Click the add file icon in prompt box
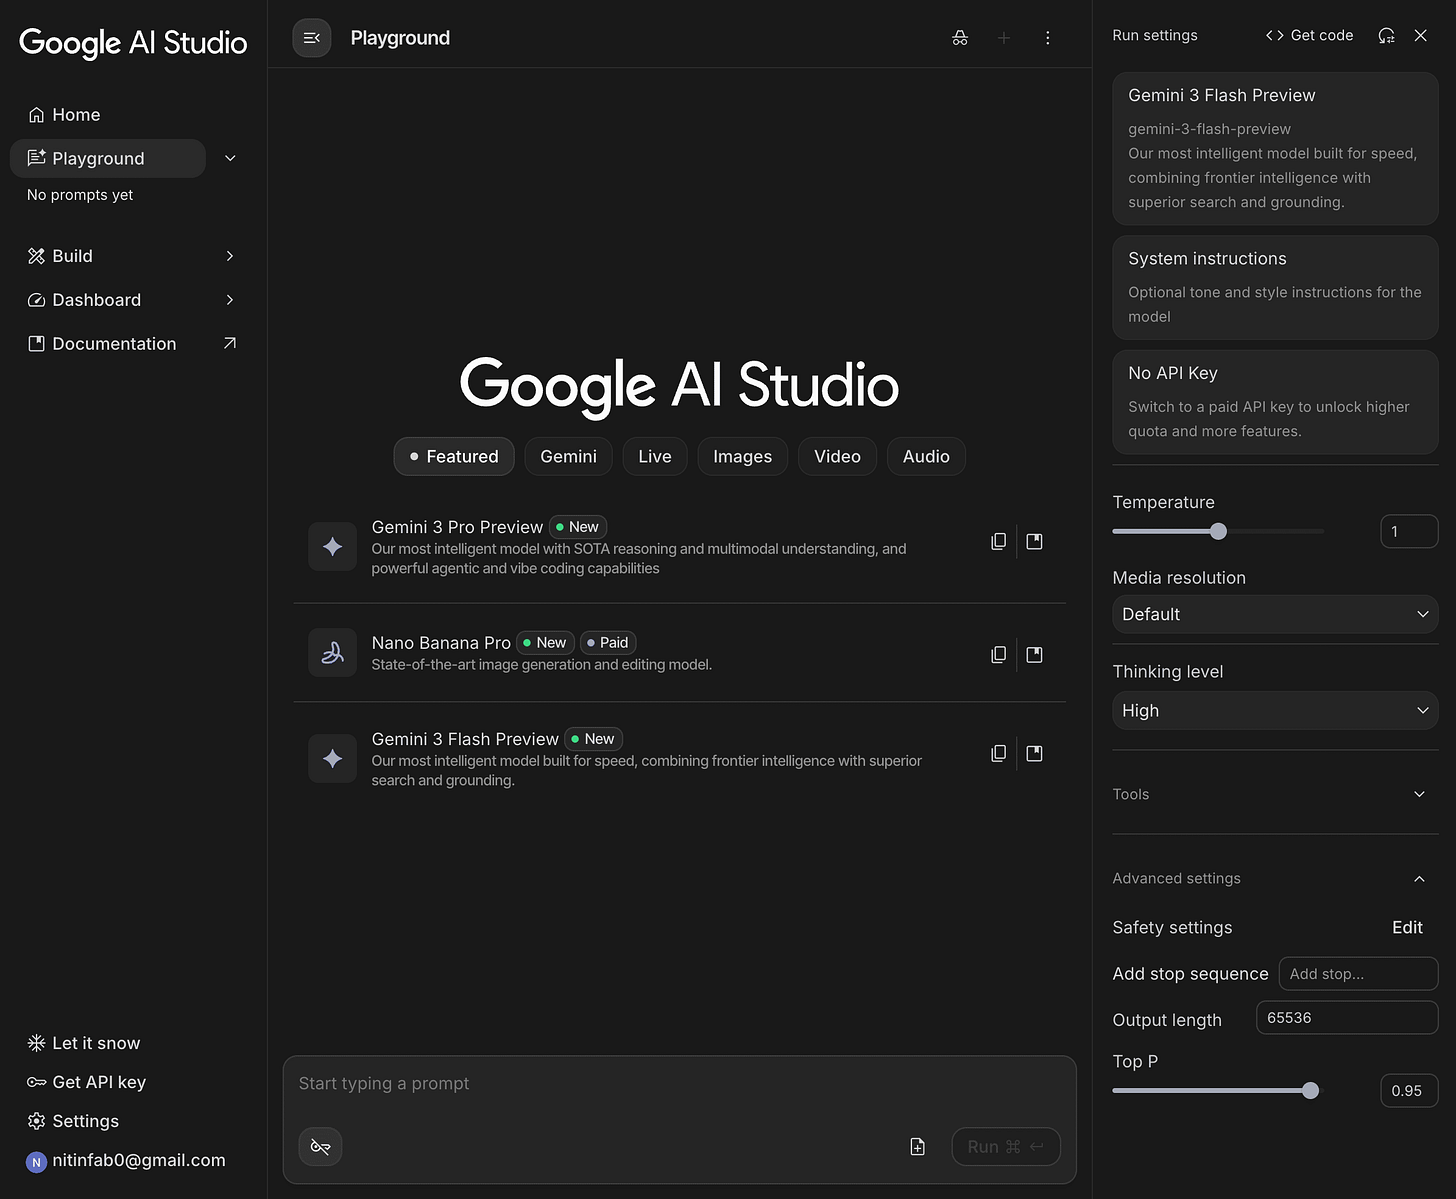The image size is (1456, 1199). 918,1147
